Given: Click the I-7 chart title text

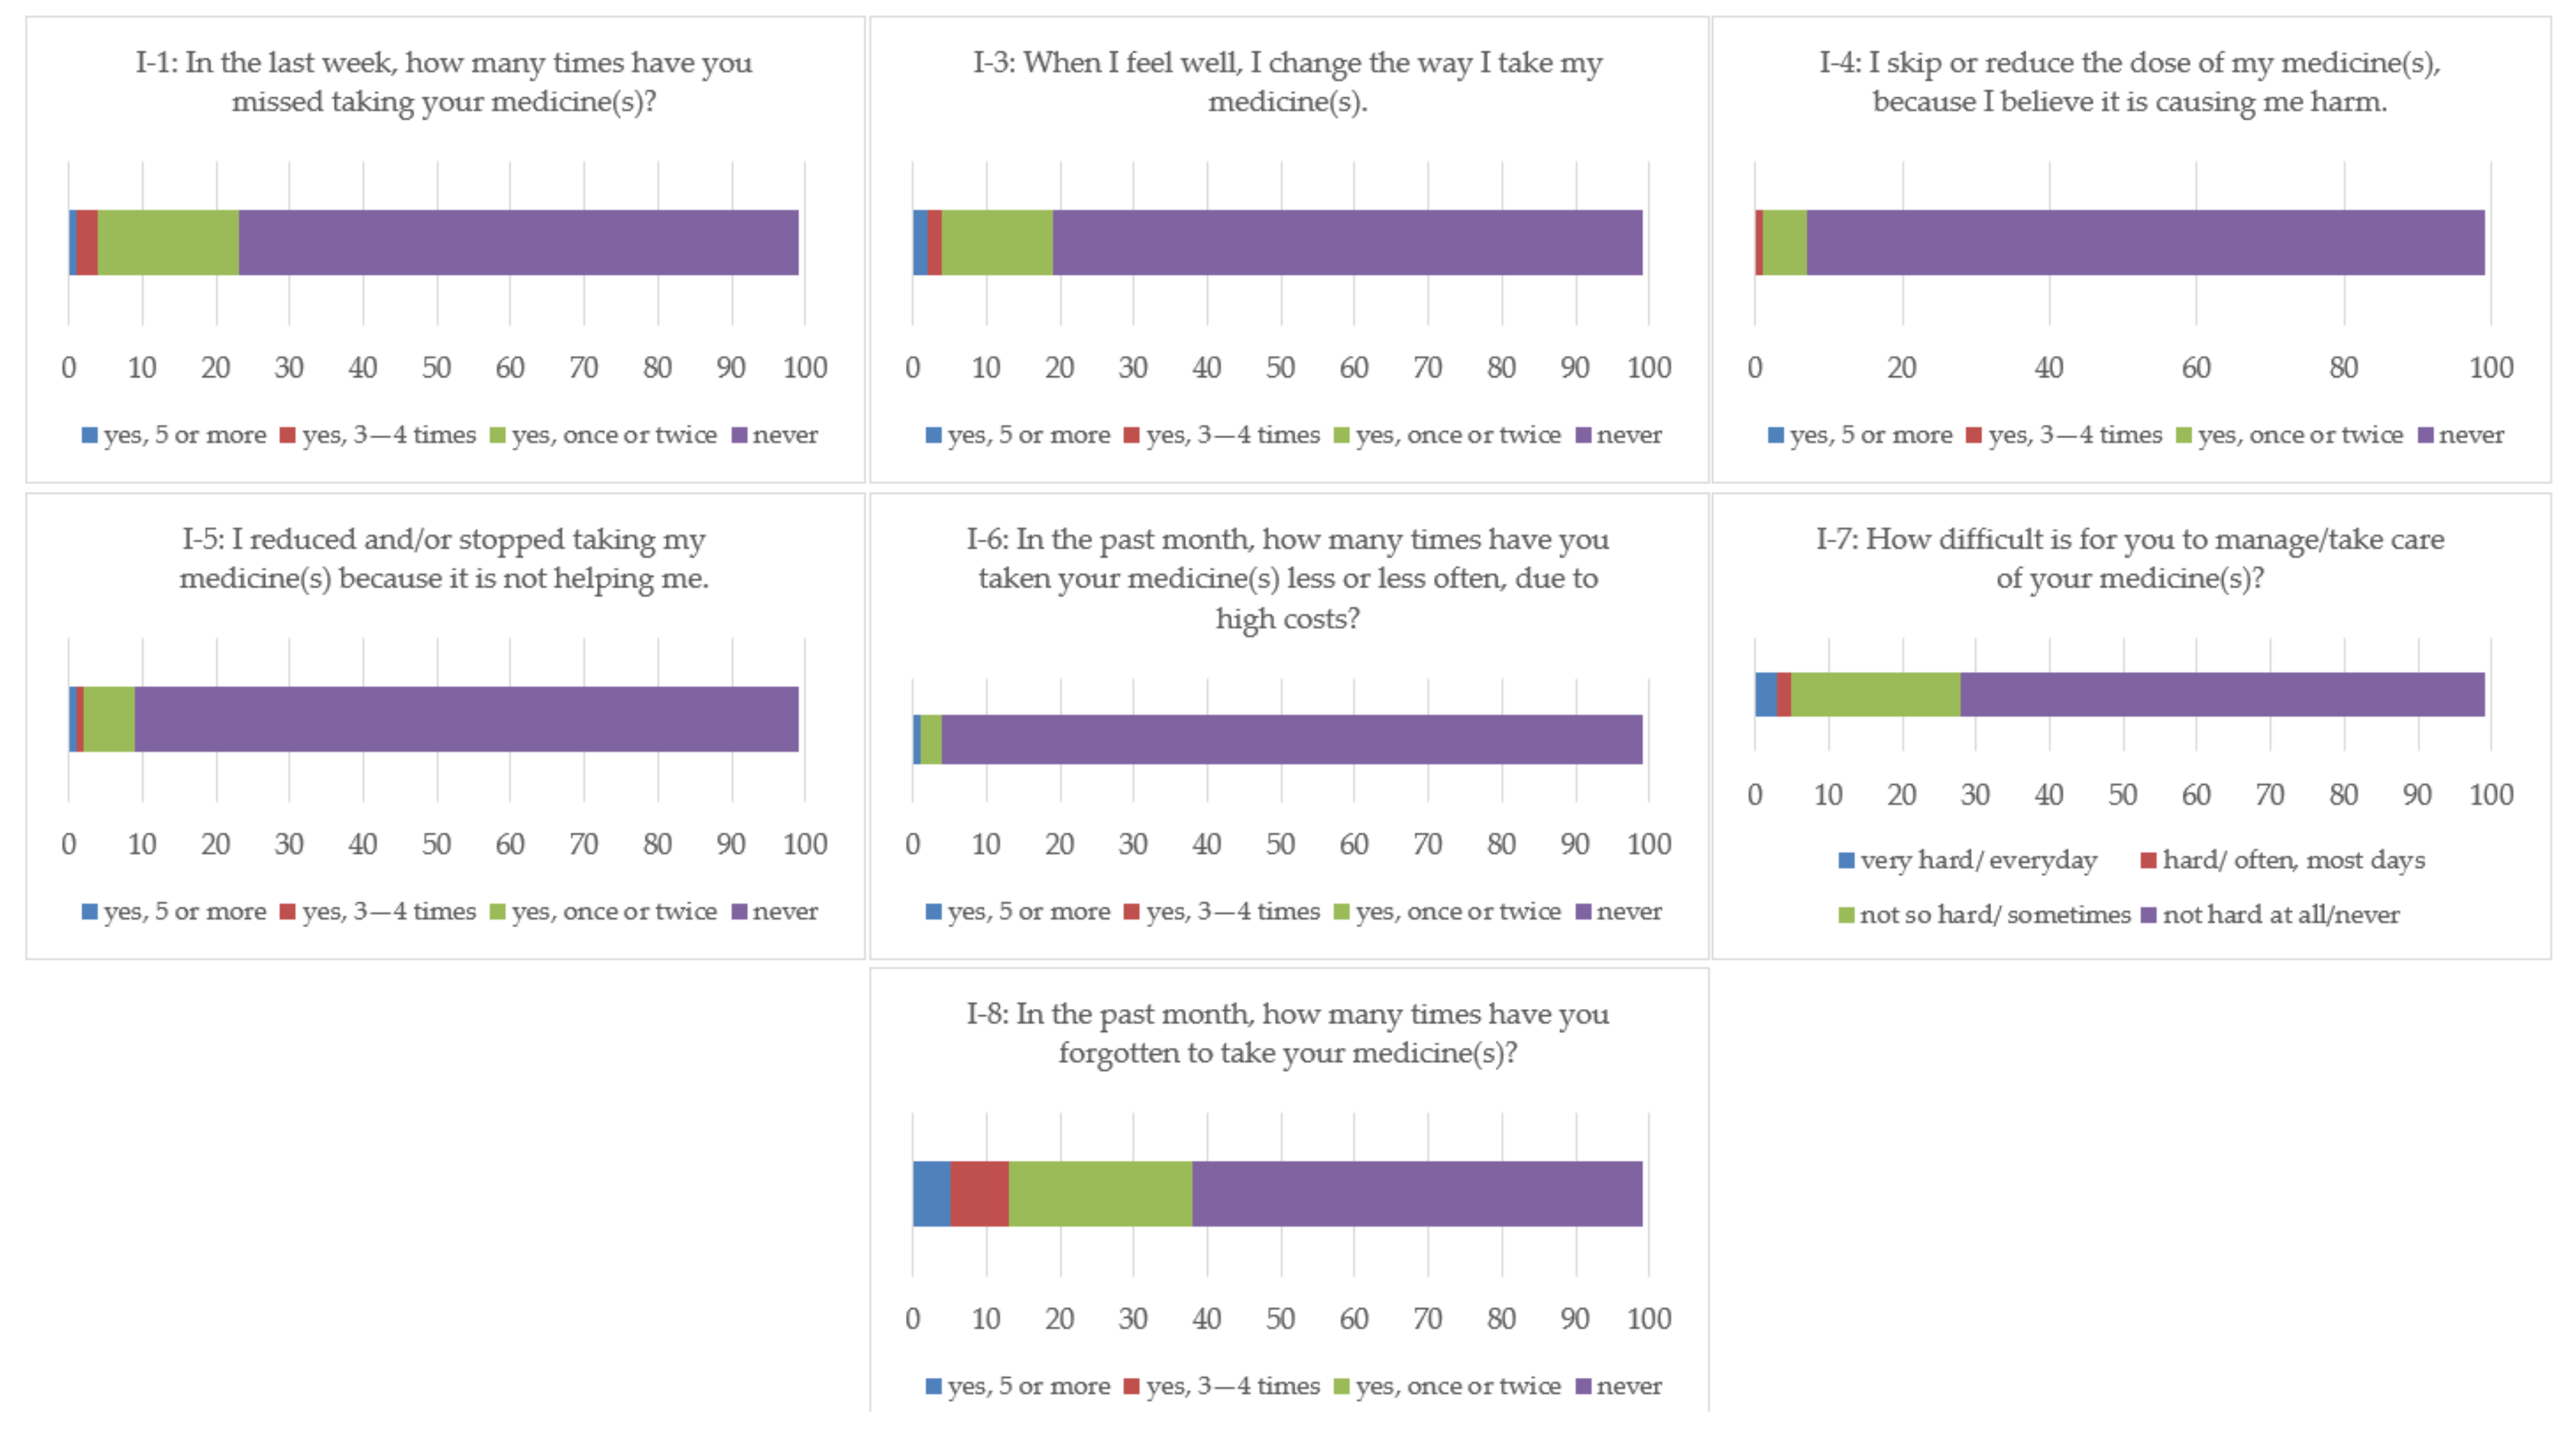Looking at the screenshot, I should point(2130,558).
